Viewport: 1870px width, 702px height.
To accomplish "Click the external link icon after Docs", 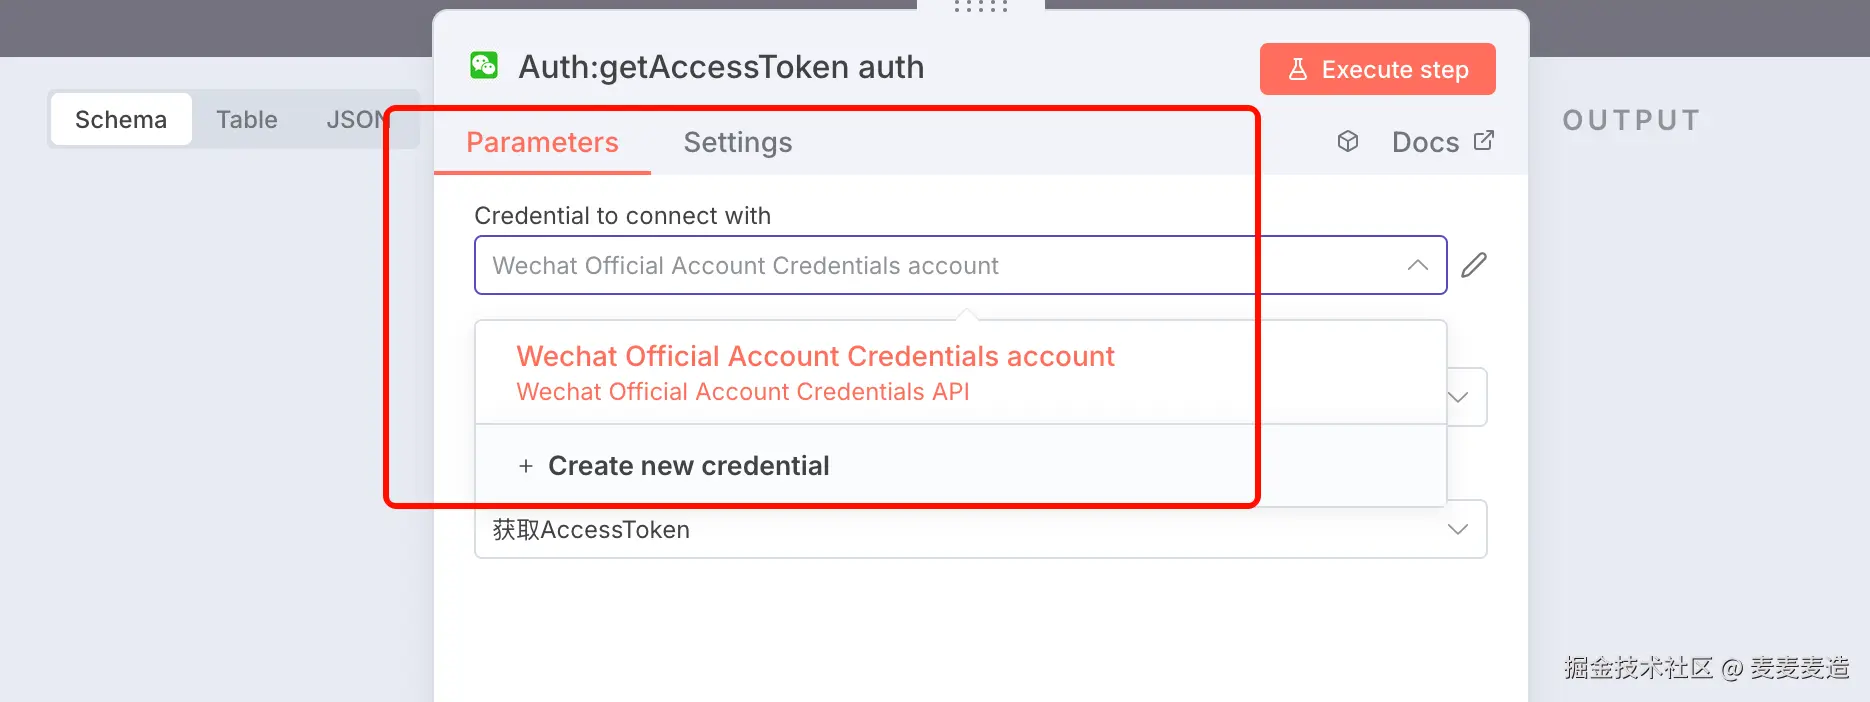I will 1484,141.
